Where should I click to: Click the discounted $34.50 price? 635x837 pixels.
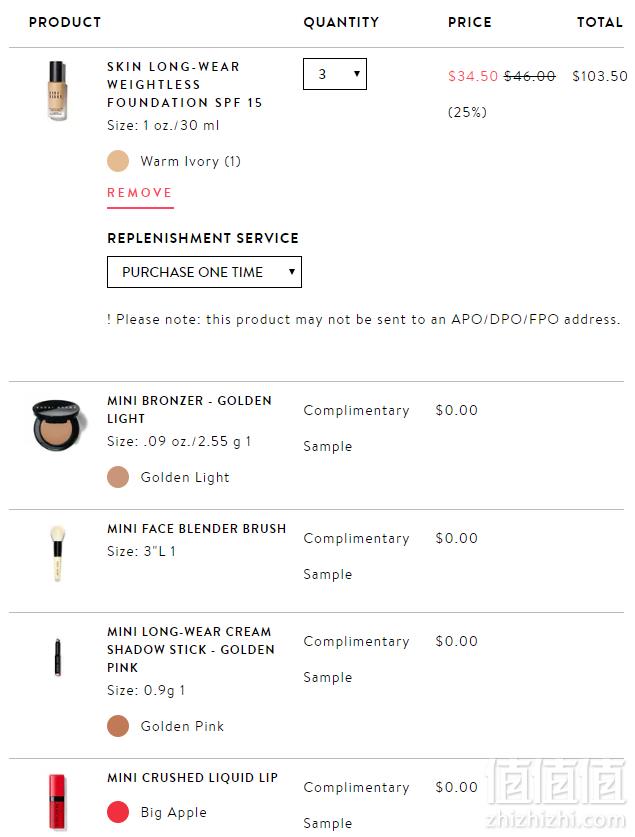click(x=473, y=76)
